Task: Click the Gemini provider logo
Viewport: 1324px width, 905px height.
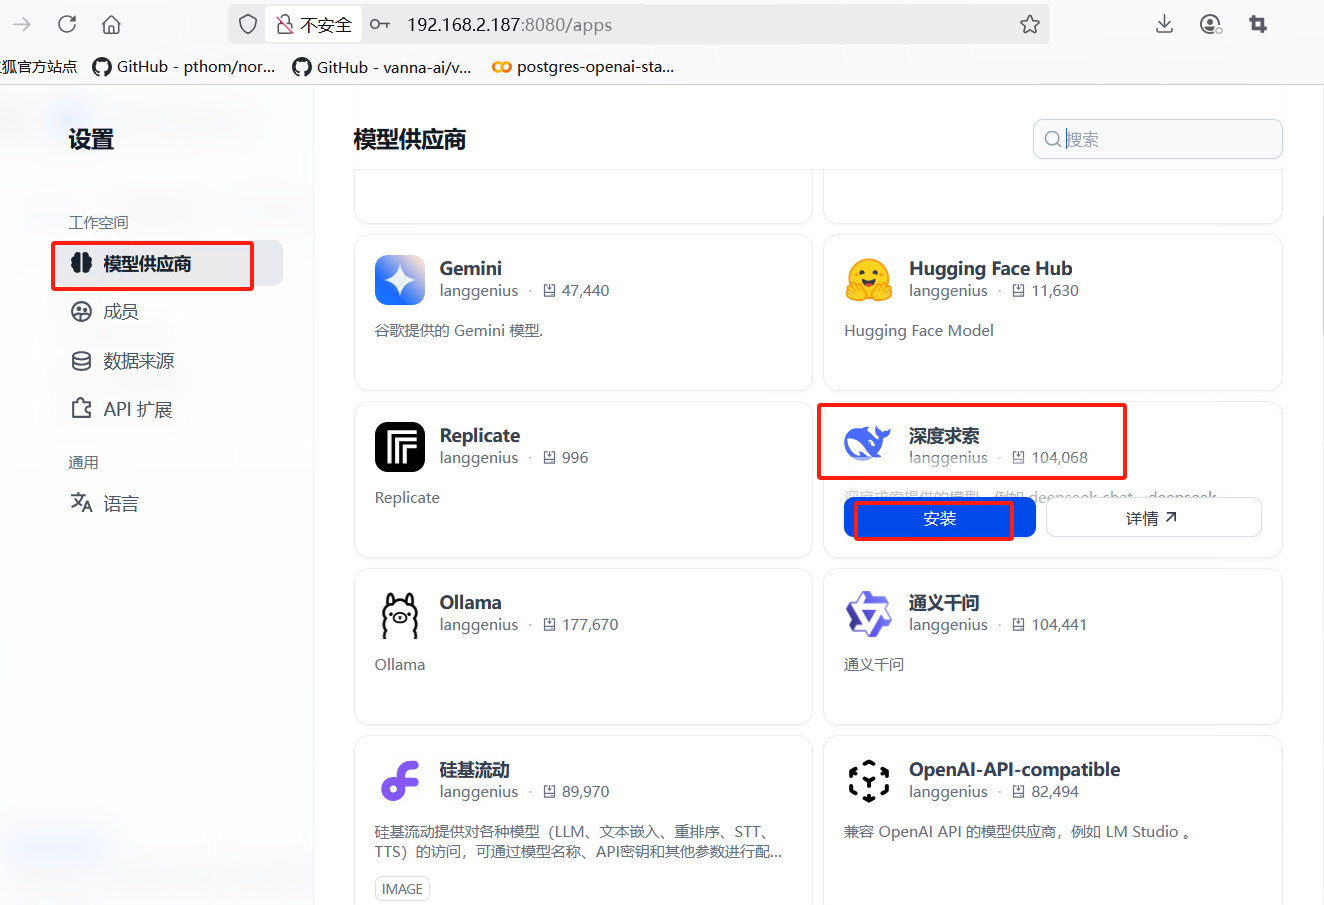Action: coord(400,280)
